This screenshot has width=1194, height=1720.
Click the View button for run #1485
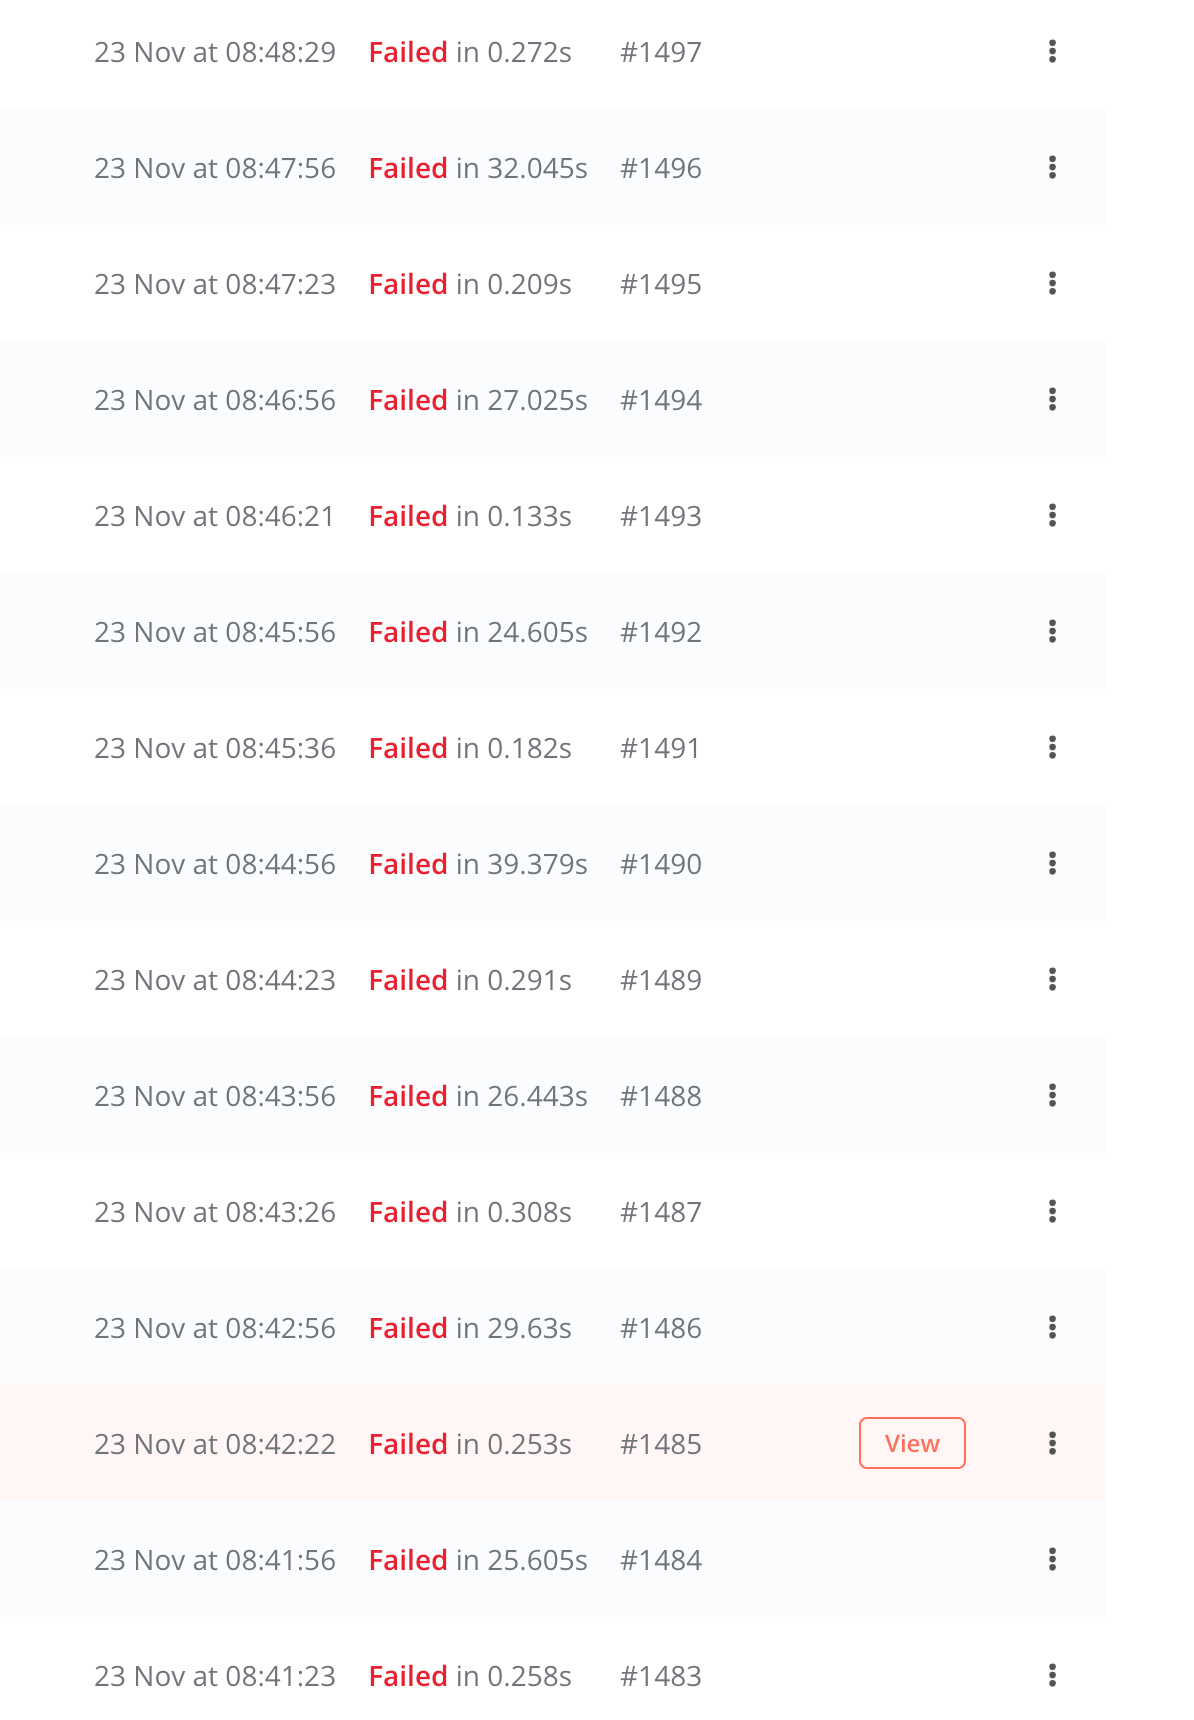coord(911,1444)
